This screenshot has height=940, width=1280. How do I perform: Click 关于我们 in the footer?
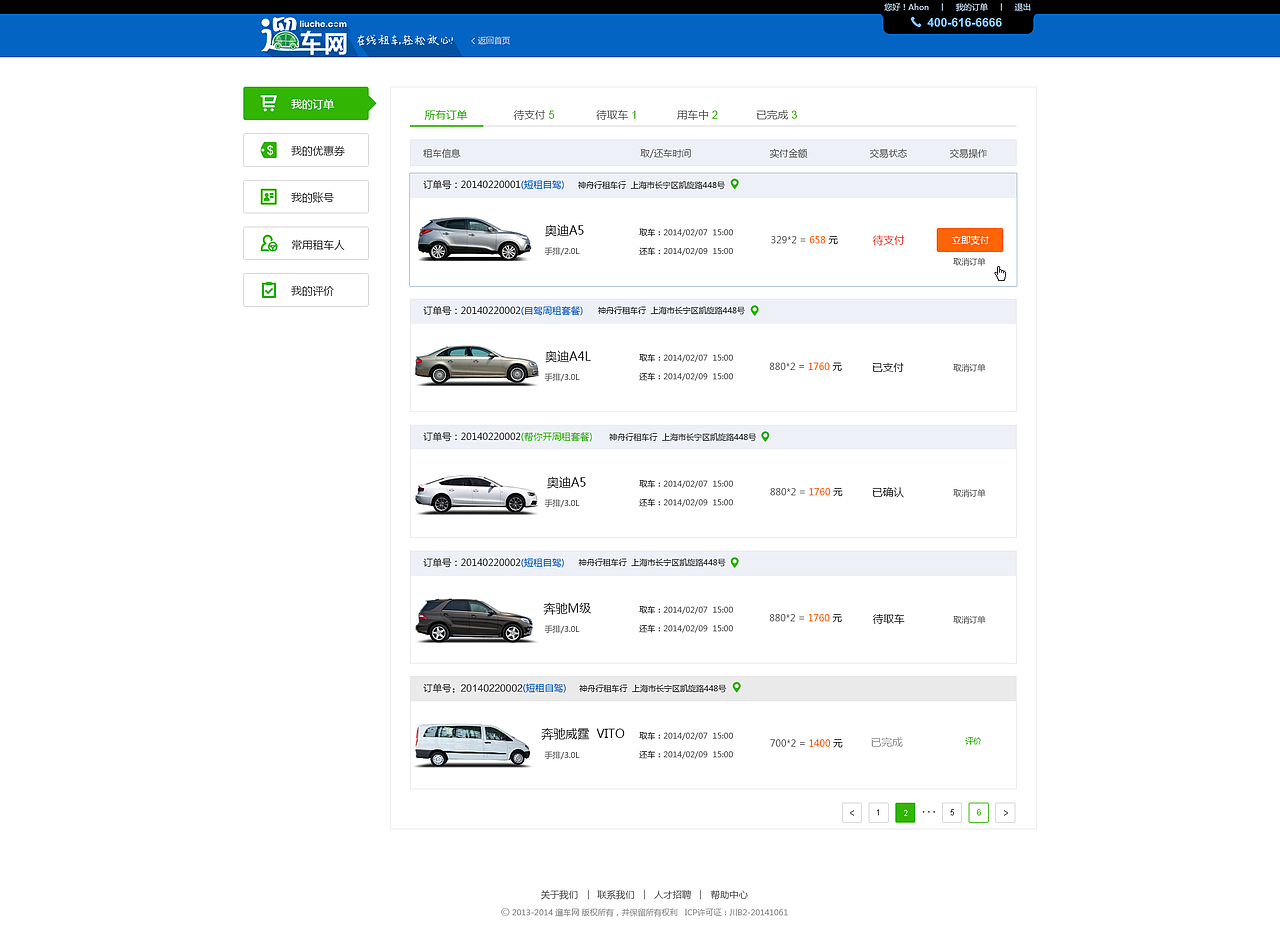pyautogui.click(x=559, y=895)
